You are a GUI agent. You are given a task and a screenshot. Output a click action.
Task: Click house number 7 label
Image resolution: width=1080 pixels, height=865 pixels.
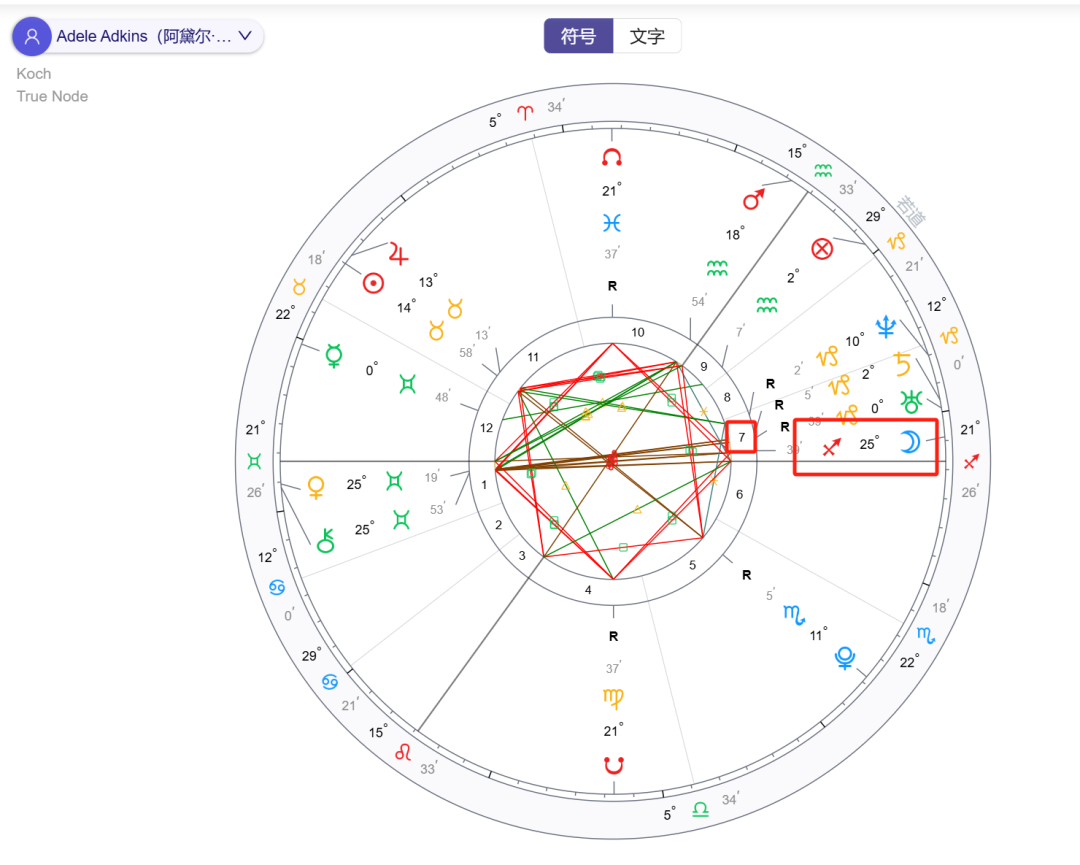(741, 437)
